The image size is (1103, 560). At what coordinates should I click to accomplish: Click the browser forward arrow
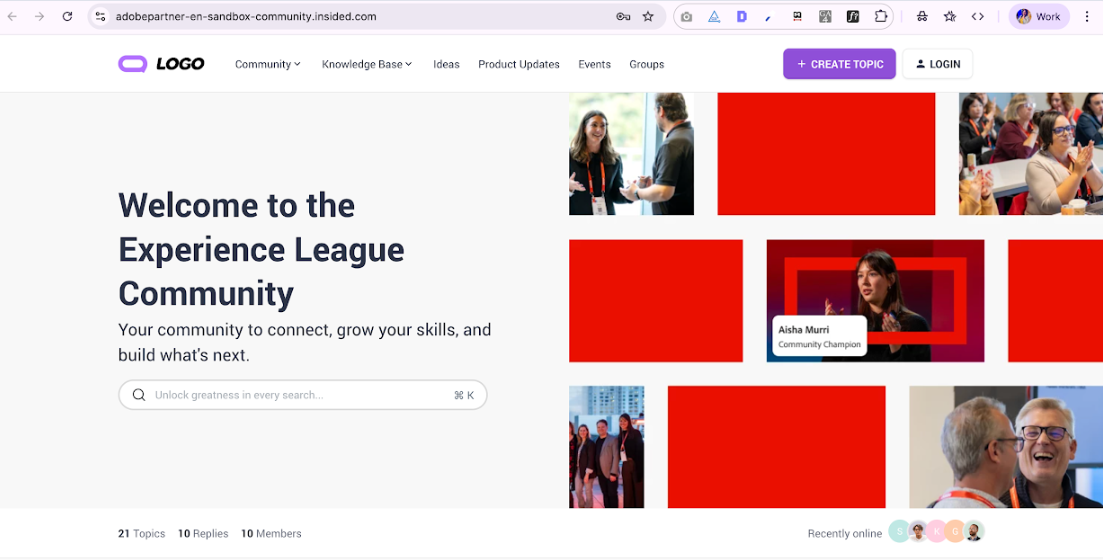tap(39, 16)
